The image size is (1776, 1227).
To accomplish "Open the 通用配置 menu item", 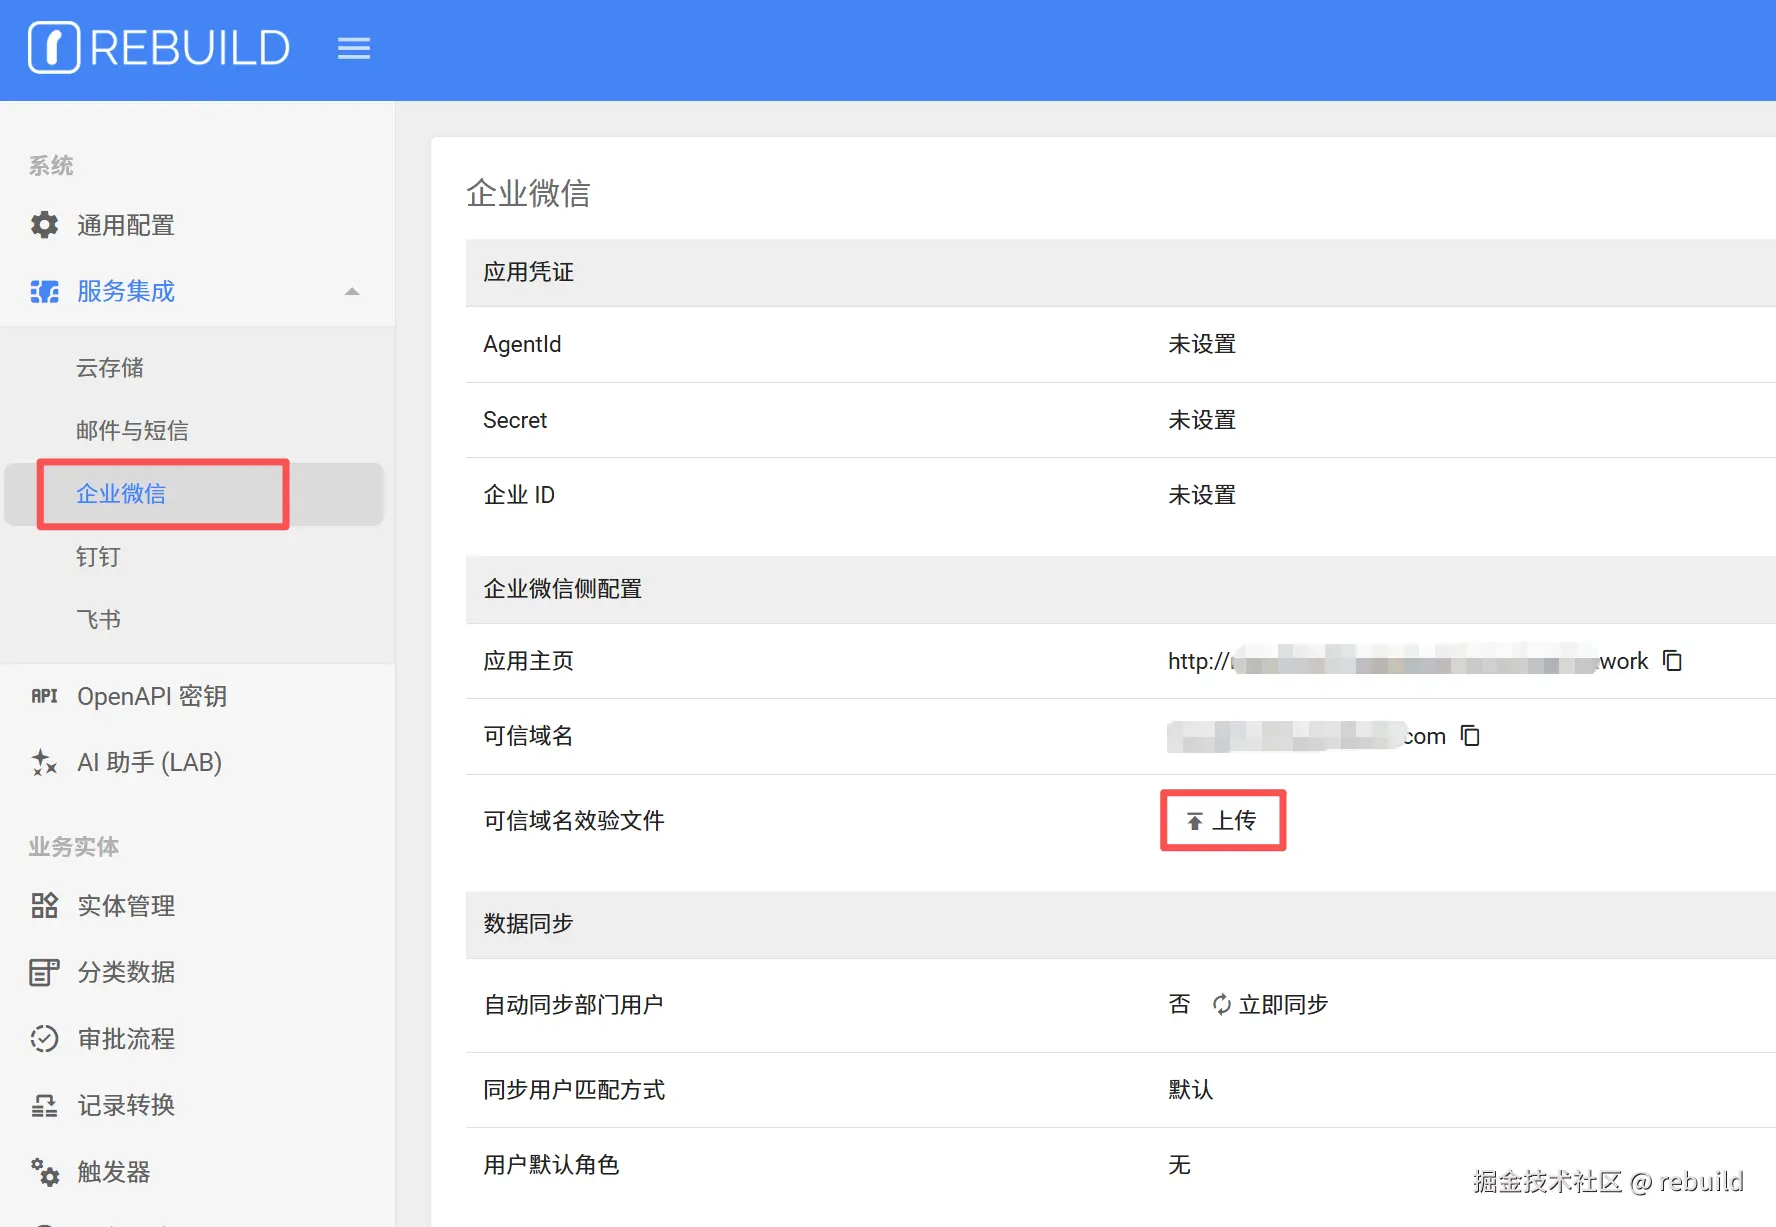I will coord(126,225).
